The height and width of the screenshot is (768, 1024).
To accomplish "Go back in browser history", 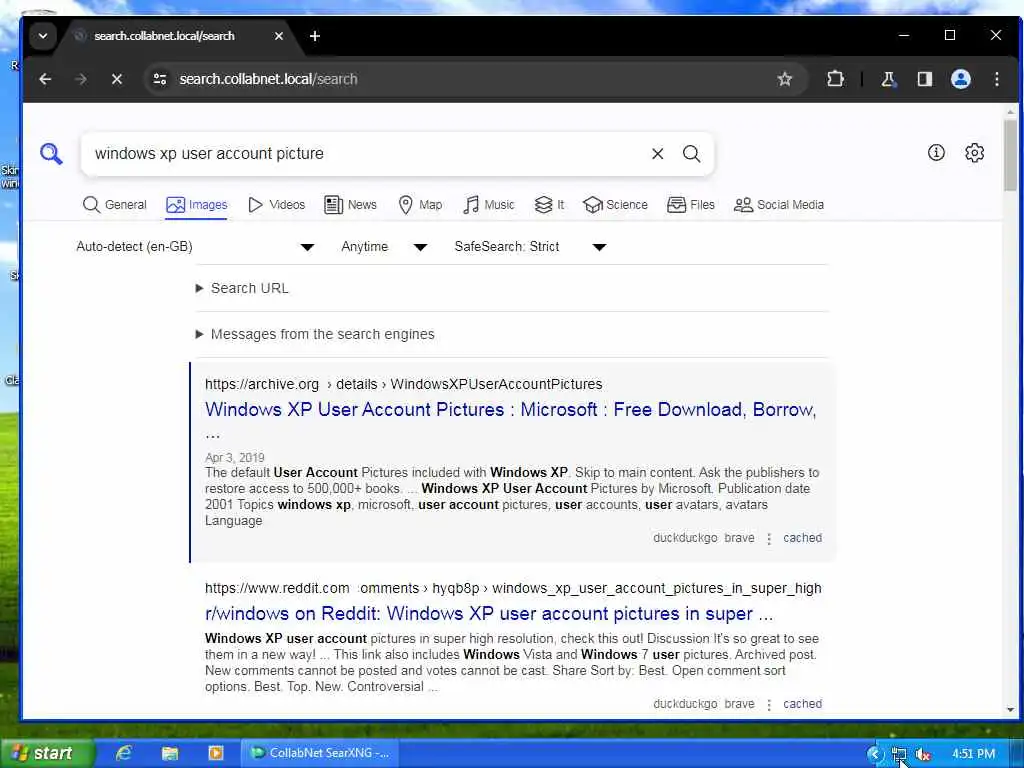I will pyautogui.click(x=45, y=79).
